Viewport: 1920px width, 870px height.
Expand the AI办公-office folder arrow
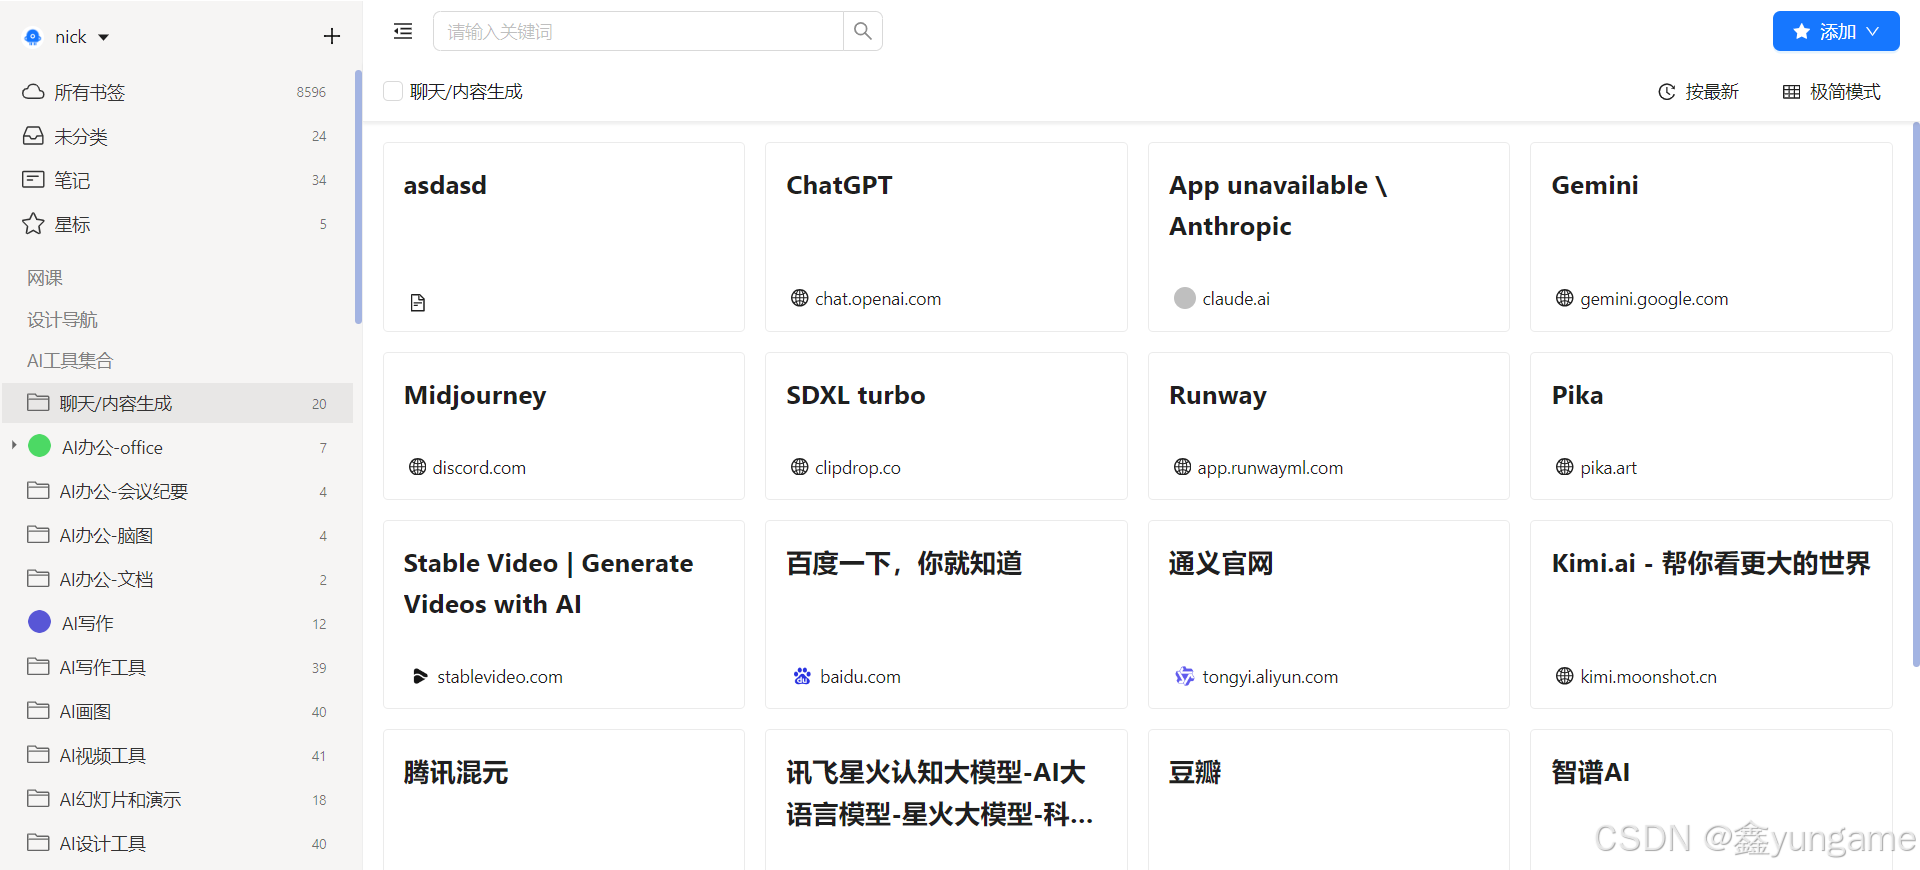pyautogui.click(x=14, y=445)
